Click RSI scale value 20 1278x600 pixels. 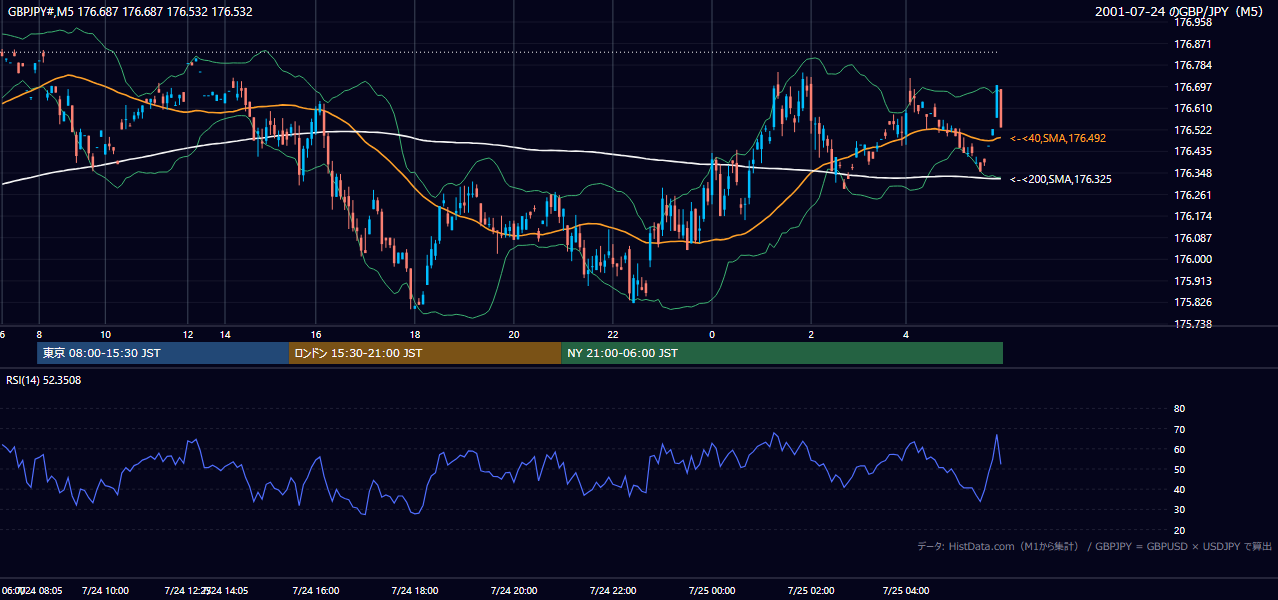(1179, 530)
